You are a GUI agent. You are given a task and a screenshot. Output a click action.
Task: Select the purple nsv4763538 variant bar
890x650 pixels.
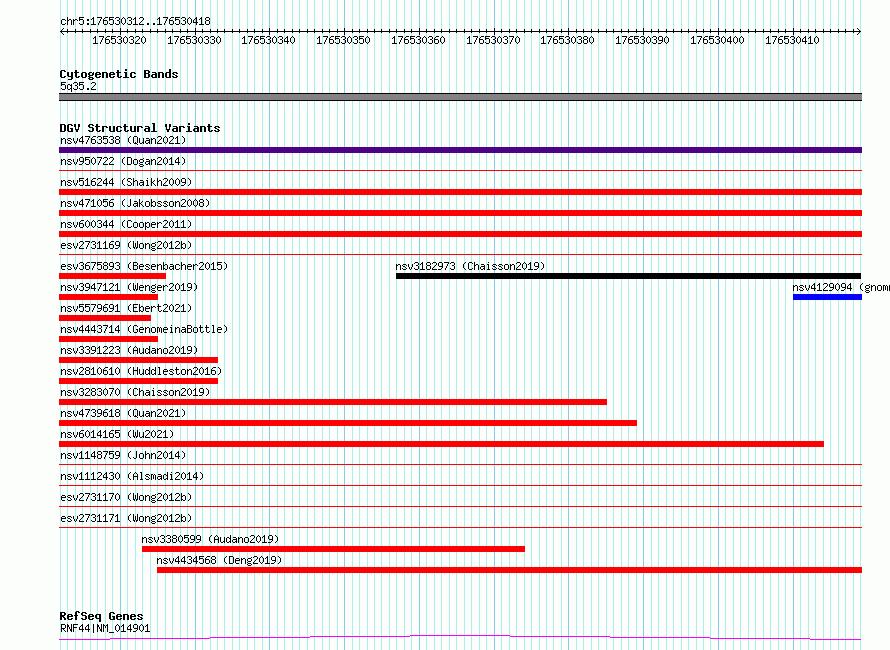(460, 150)
